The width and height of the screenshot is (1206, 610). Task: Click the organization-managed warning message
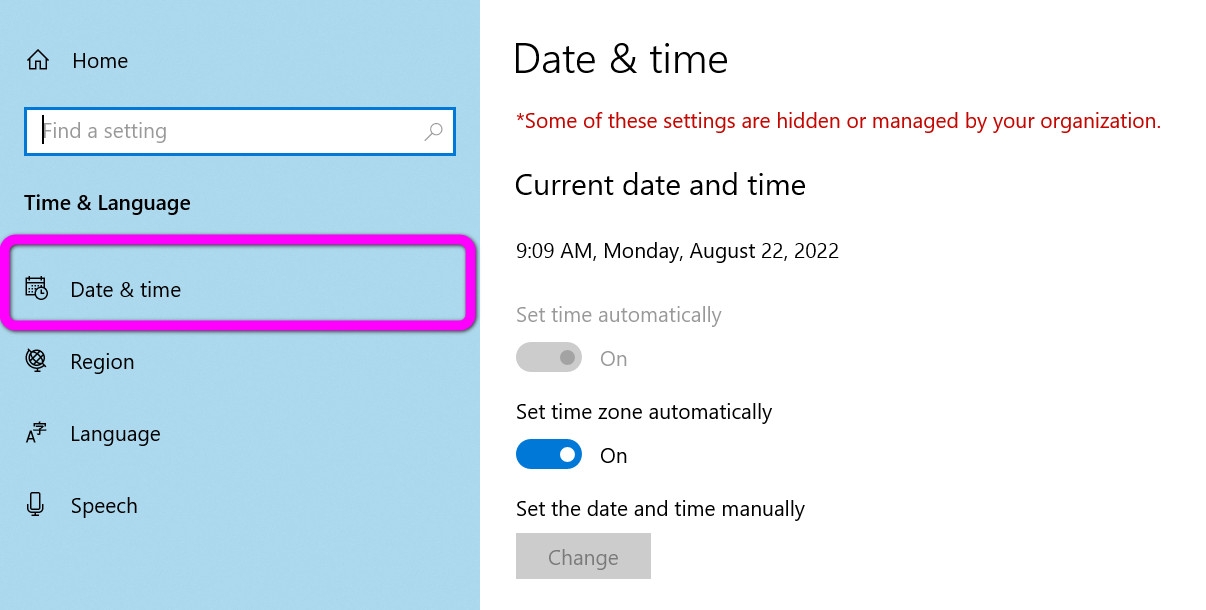[x=837, y=120]
